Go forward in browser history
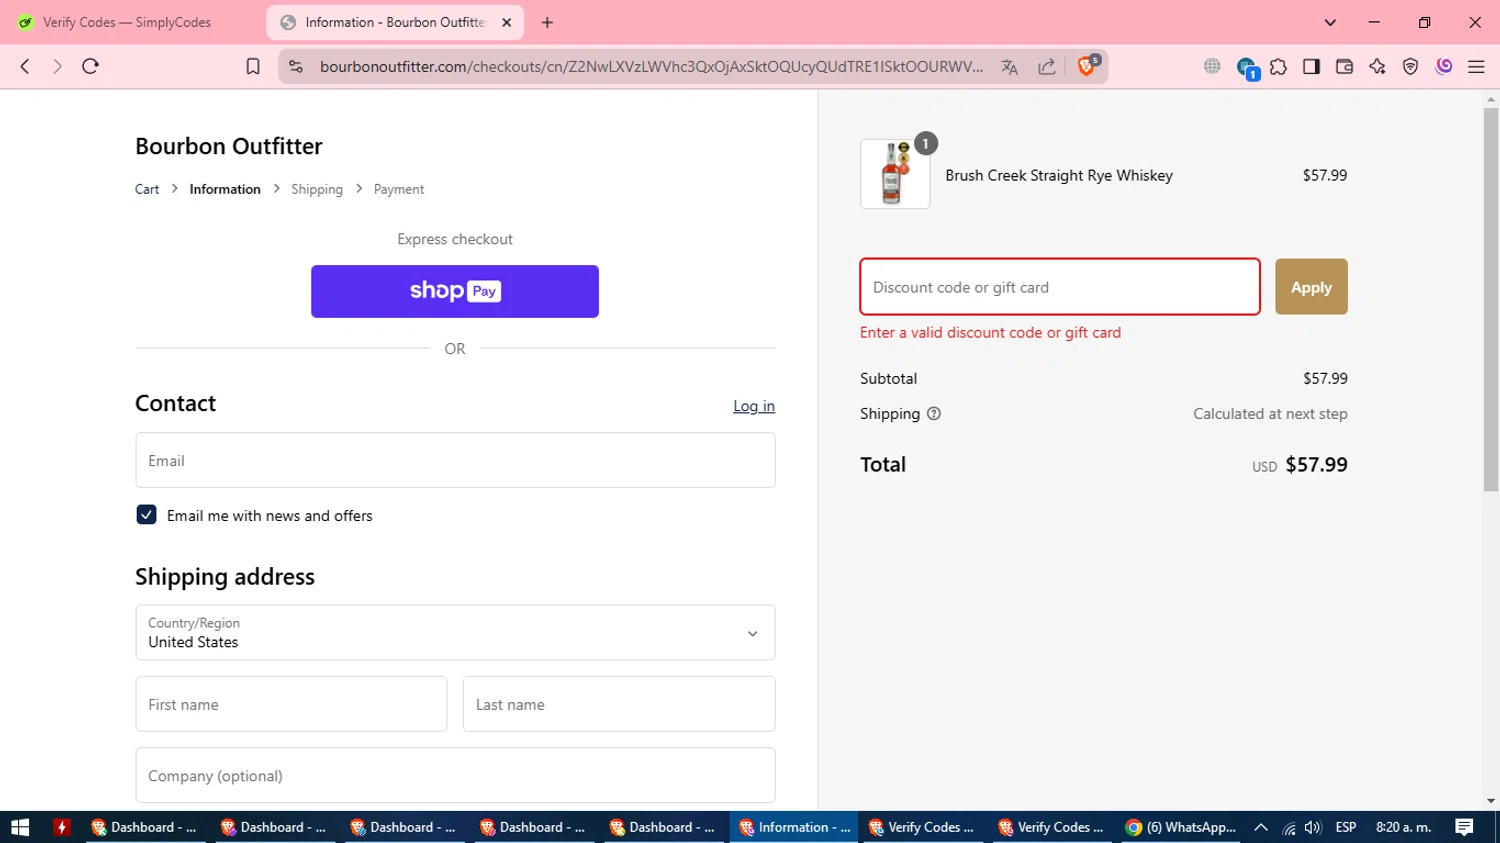The width and height of the screenshot is (1500, 843). click(57, 66)
